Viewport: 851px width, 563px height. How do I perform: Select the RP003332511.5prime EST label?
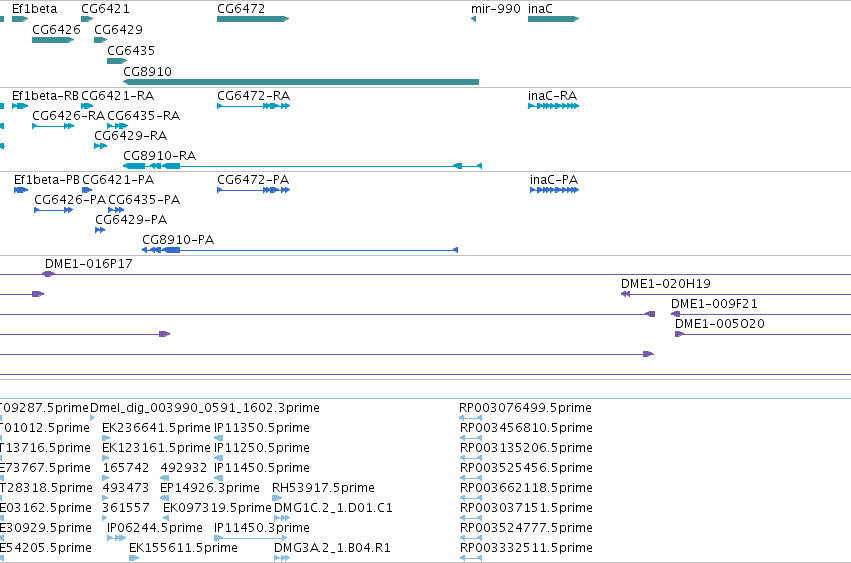(526, 548)
